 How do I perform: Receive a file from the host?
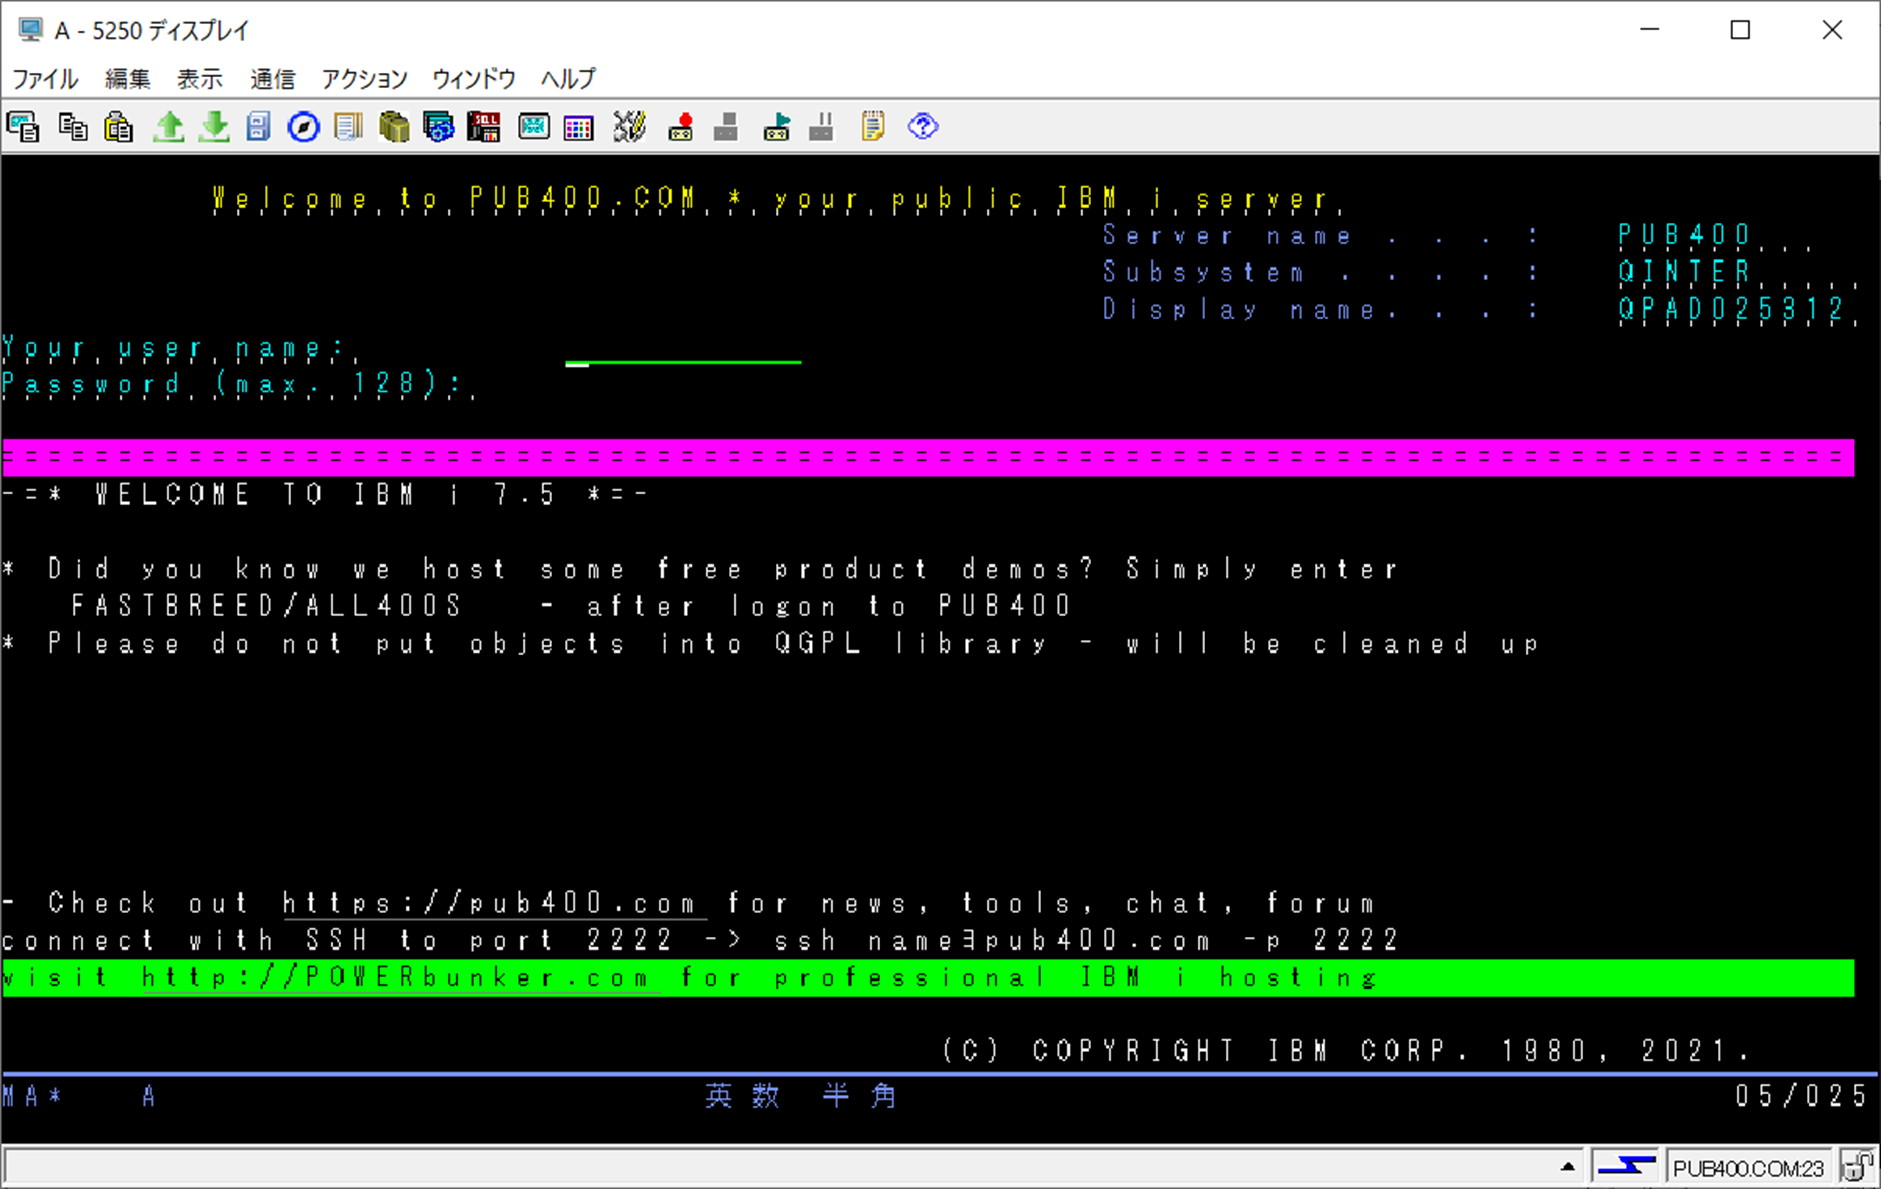[x=213, y=127]
